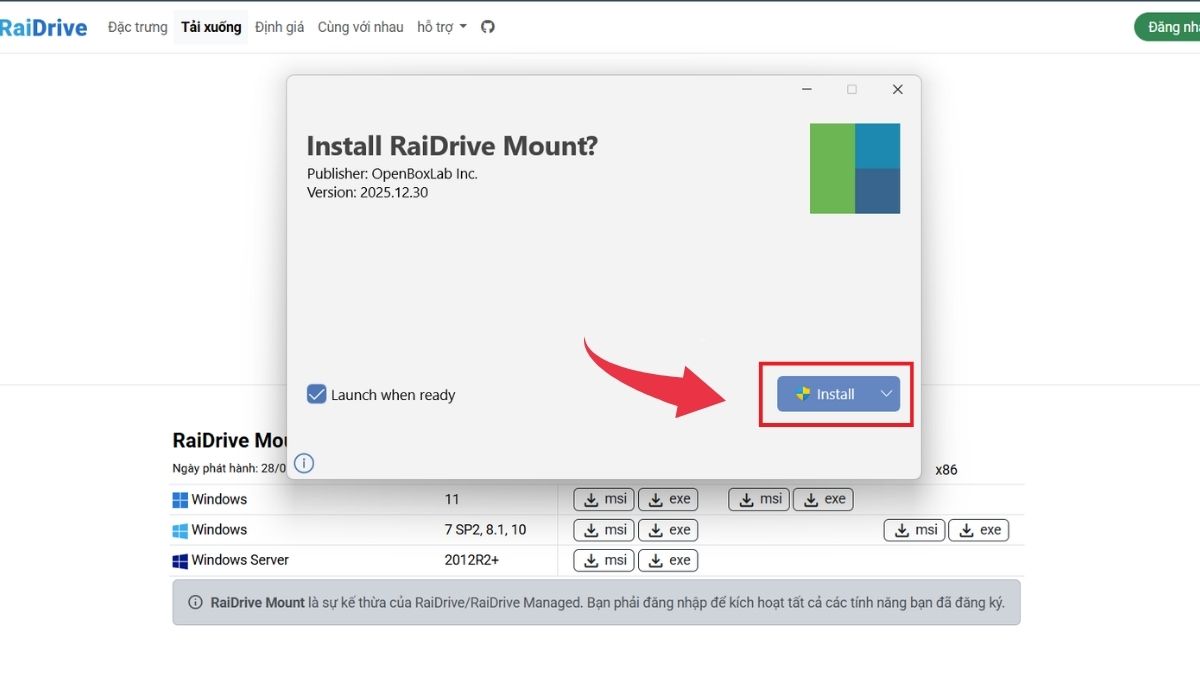Click the green Đăng nhập button

1167,27
